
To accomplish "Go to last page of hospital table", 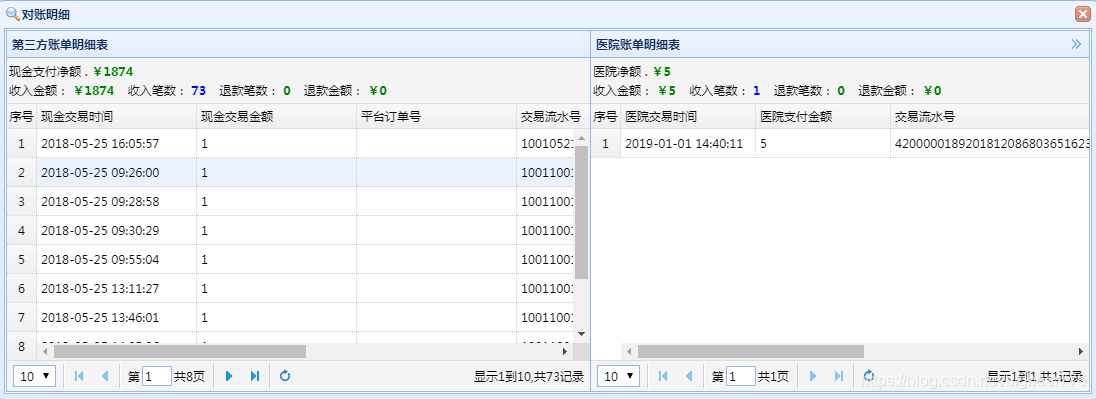I will pyautogui.click(x=839, y=376).
